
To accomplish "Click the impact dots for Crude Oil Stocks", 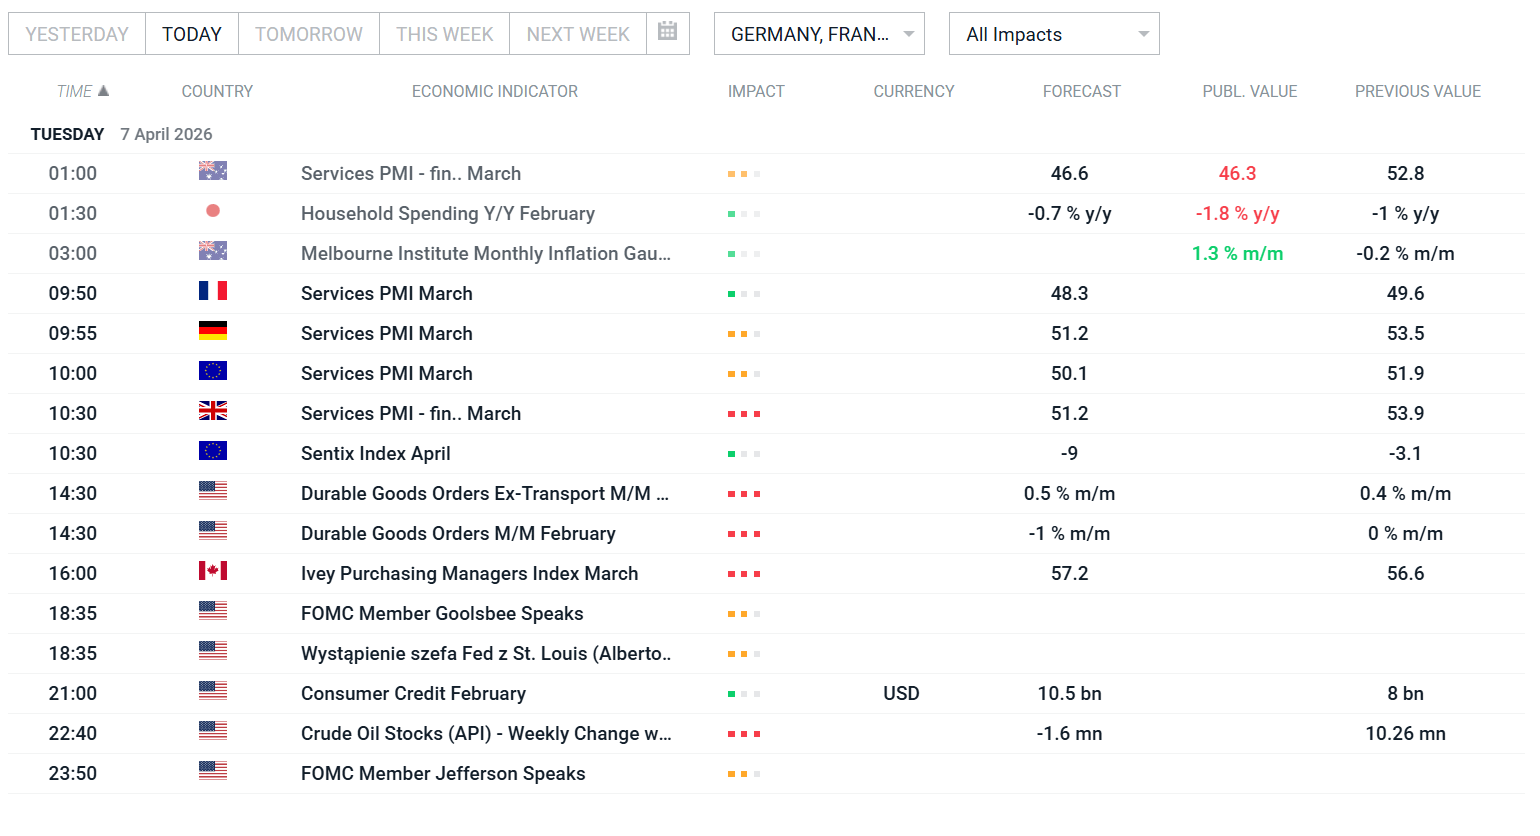I will [x=743, y=734].
